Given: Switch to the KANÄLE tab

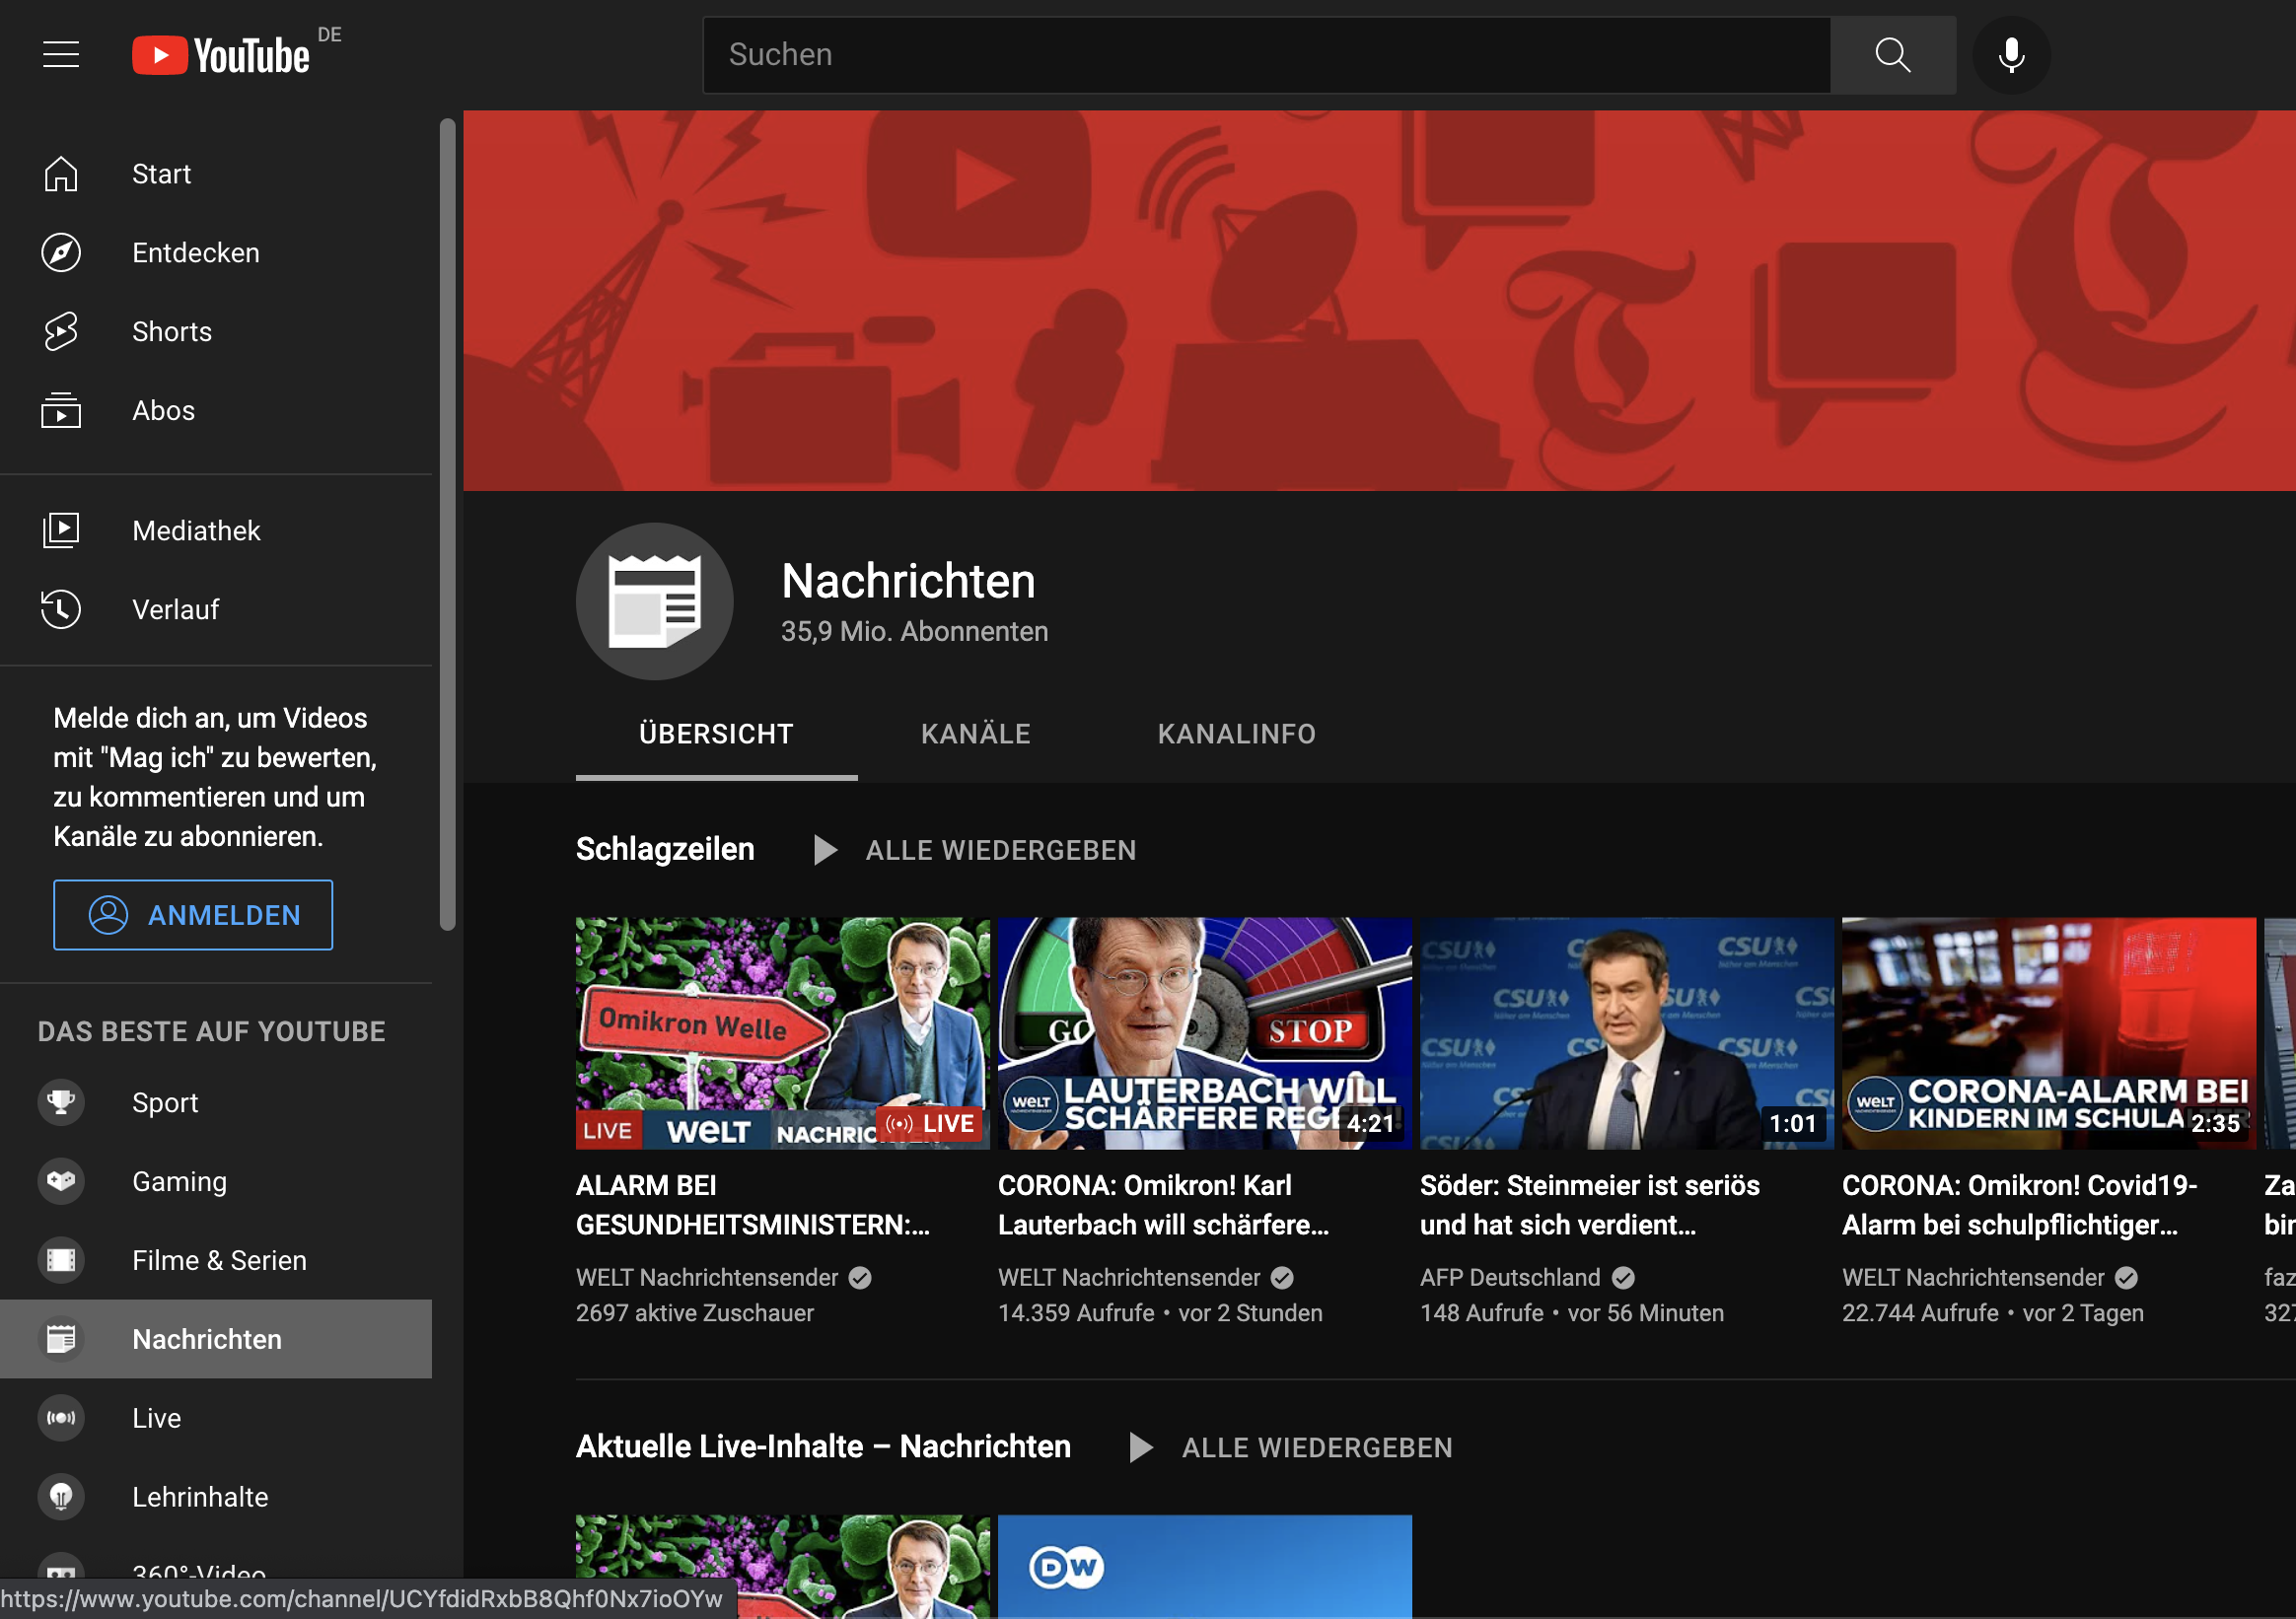Looking at the screenshot, I should tap(975, 735).
